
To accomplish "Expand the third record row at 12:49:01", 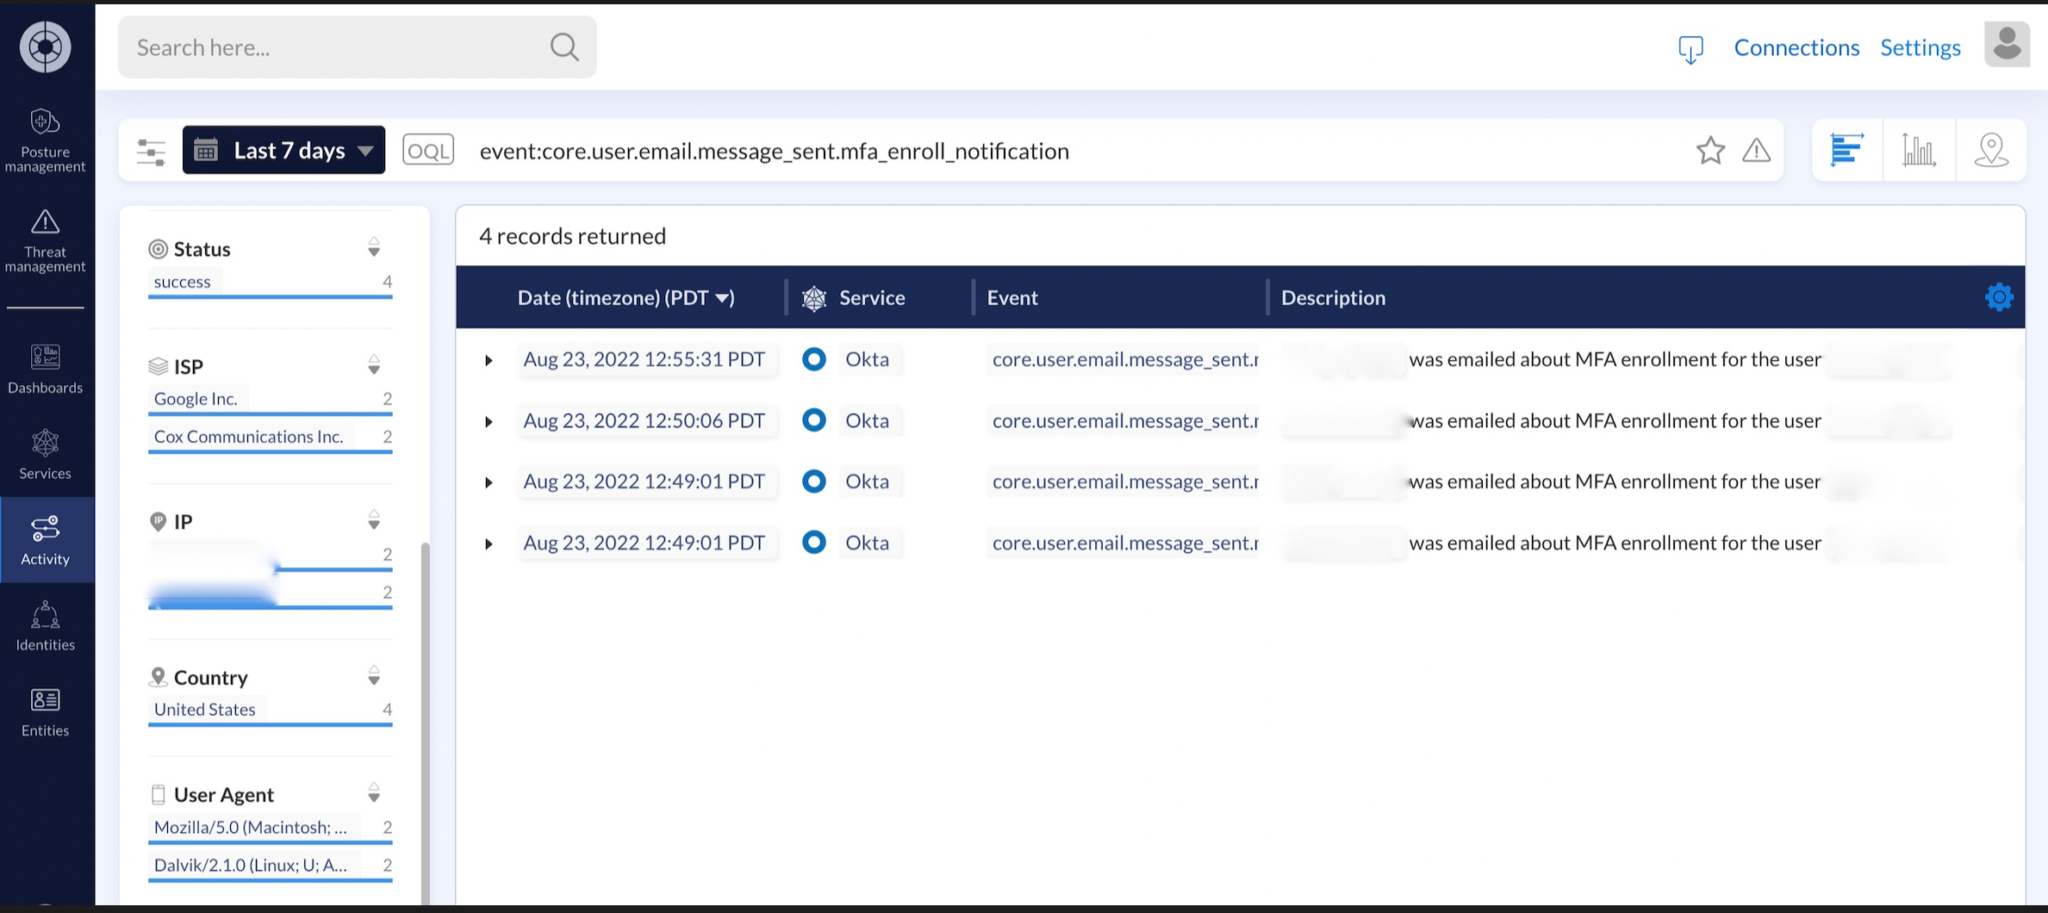I will 488,483.
